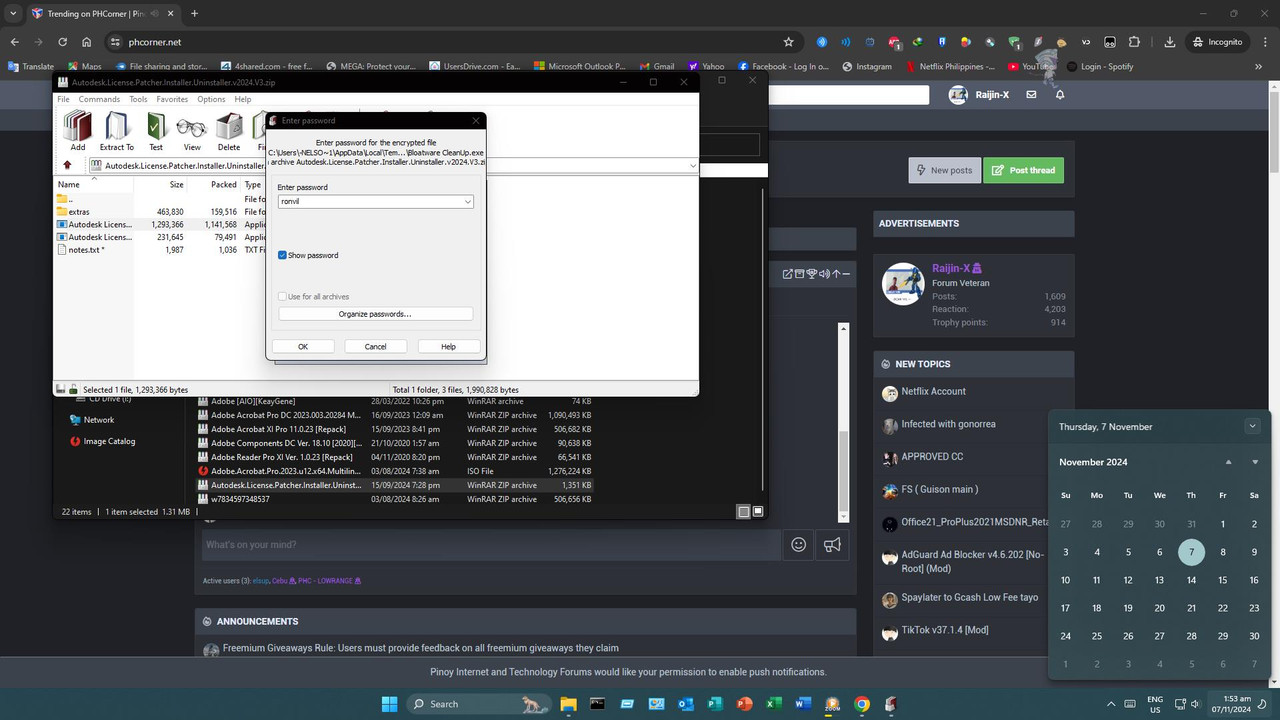Select the extras folder in the archive
The image size is (1280, 720).
(79, 212)
